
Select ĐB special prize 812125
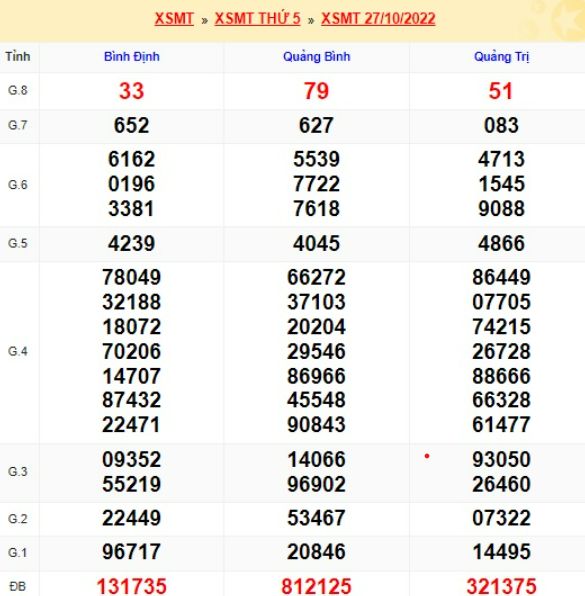point(316,586)
